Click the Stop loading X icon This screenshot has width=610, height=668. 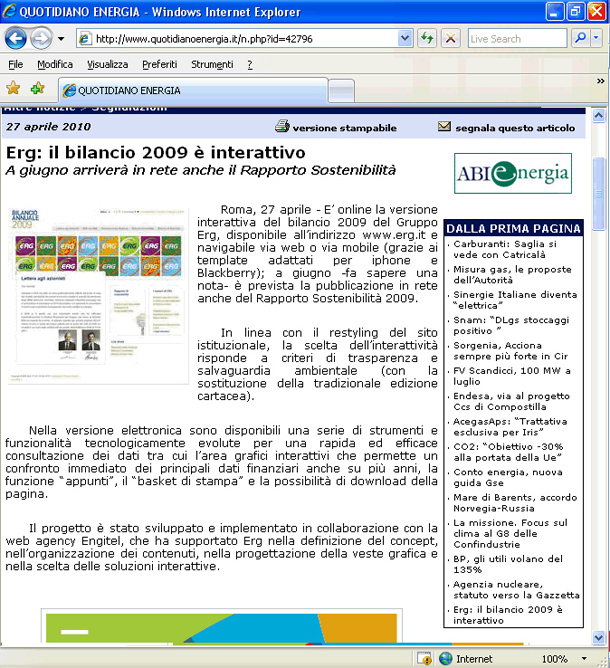click(451, 38)
